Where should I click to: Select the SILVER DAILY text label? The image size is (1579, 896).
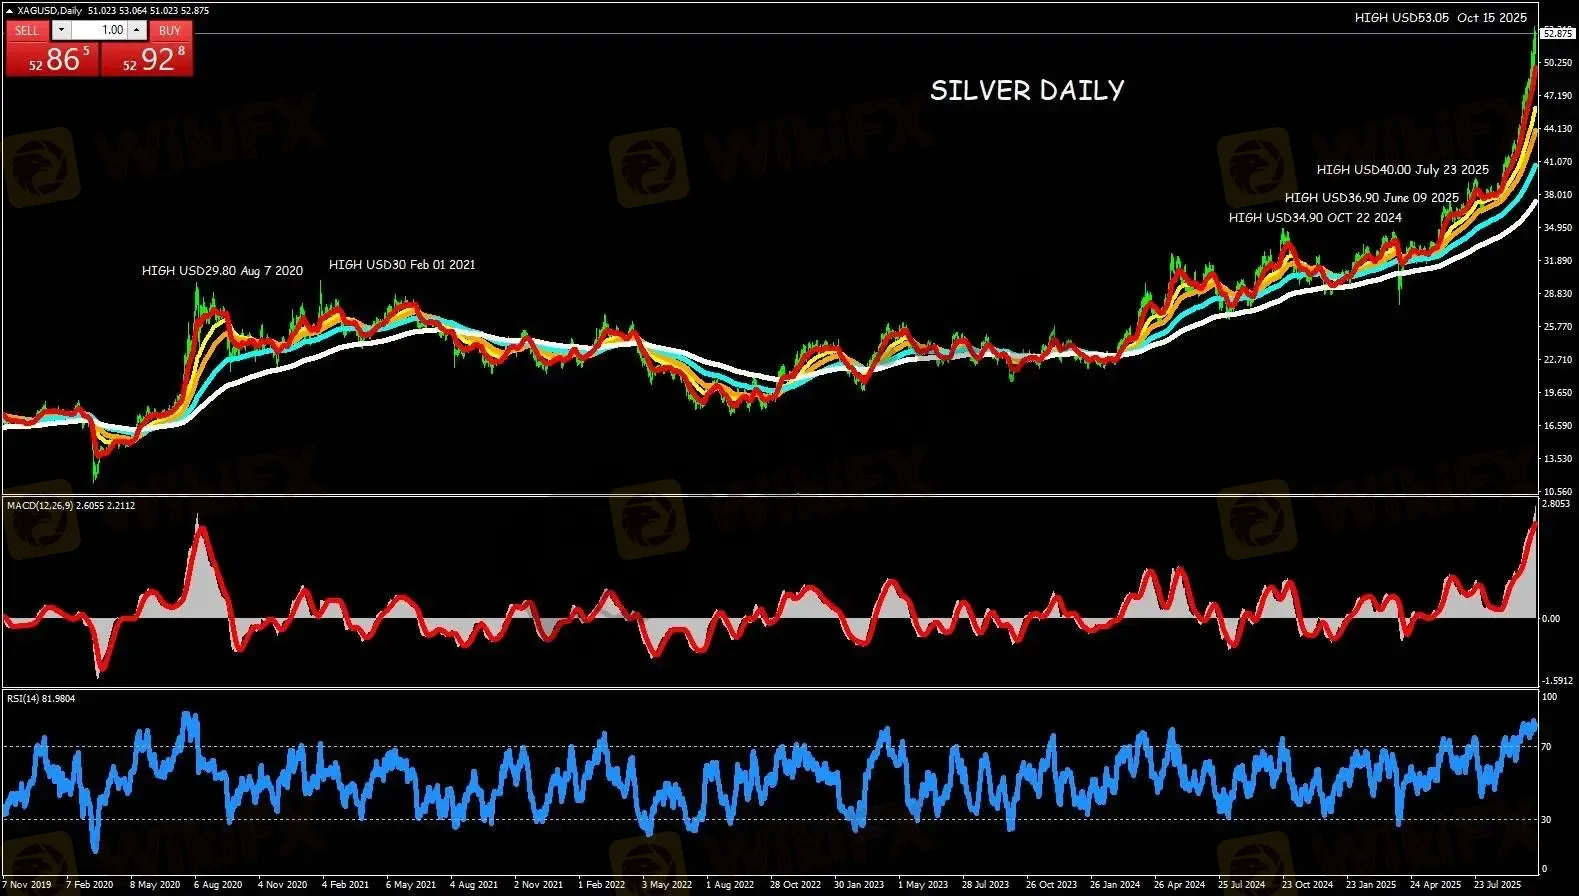tap(1027, 91)
